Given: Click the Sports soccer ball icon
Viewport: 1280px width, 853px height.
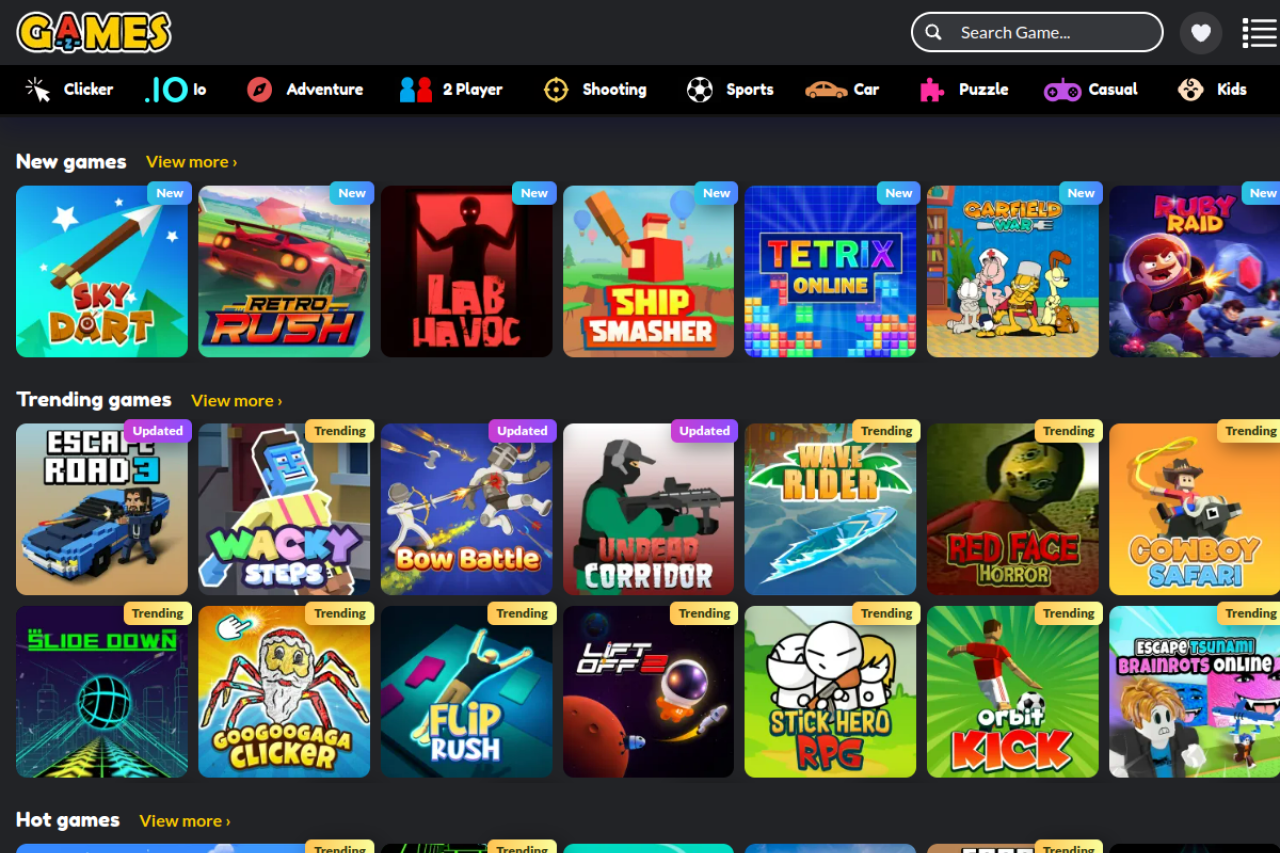Looking at the screenshot, I should [x=700, y=90].
